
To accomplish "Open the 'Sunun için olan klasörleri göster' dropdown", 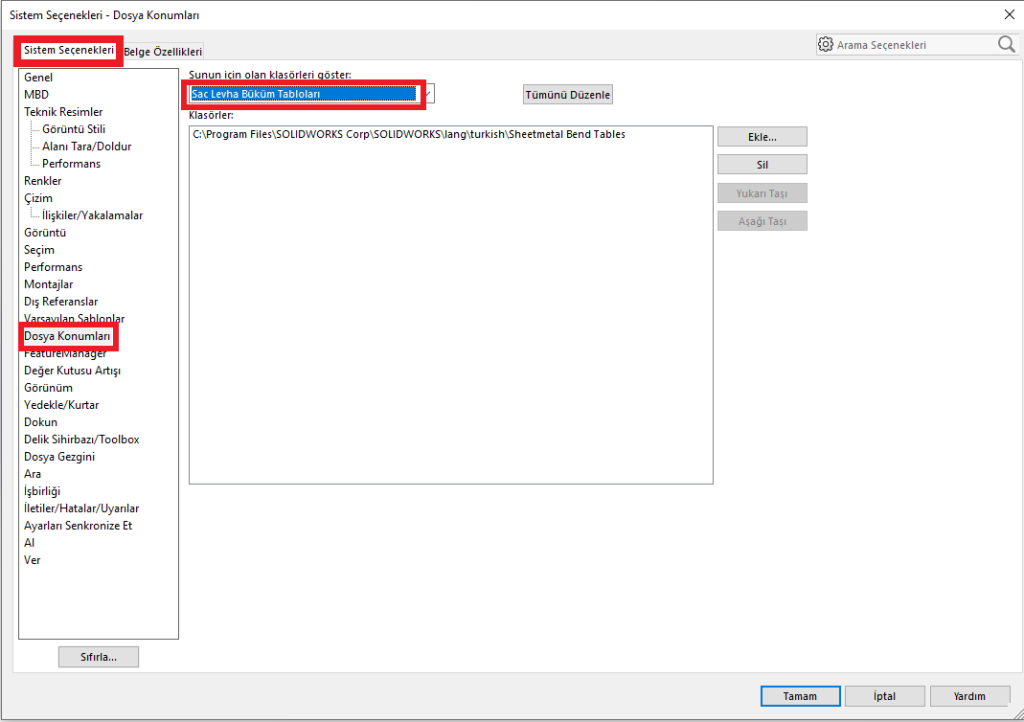I will [428, 94].
